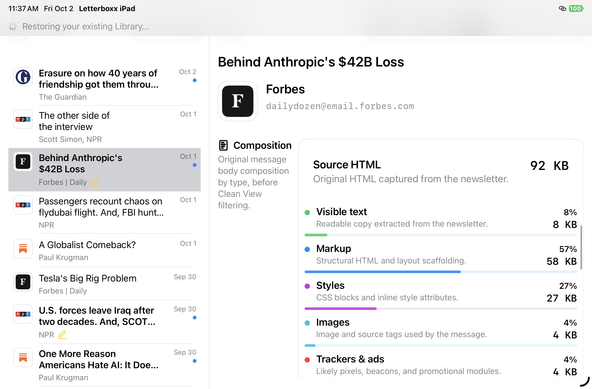This screenshot has width=592, height=389.
Task: Click 'The Guardian' source label
Action: pos(62,97)
